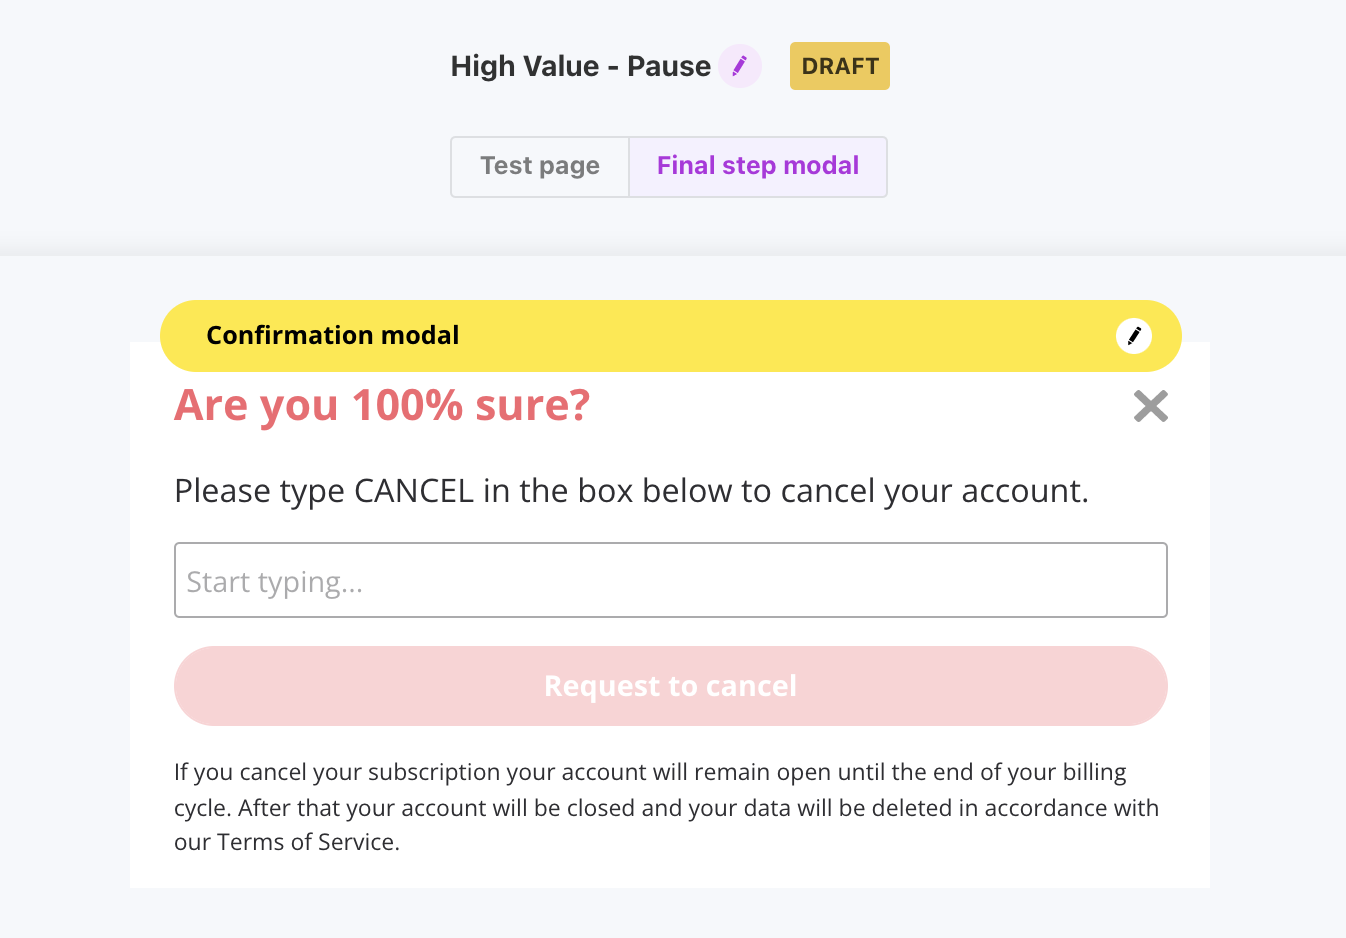The image size is (1346, 938).
Task: Select the Final step modal tab
Action: click(758, 166)
